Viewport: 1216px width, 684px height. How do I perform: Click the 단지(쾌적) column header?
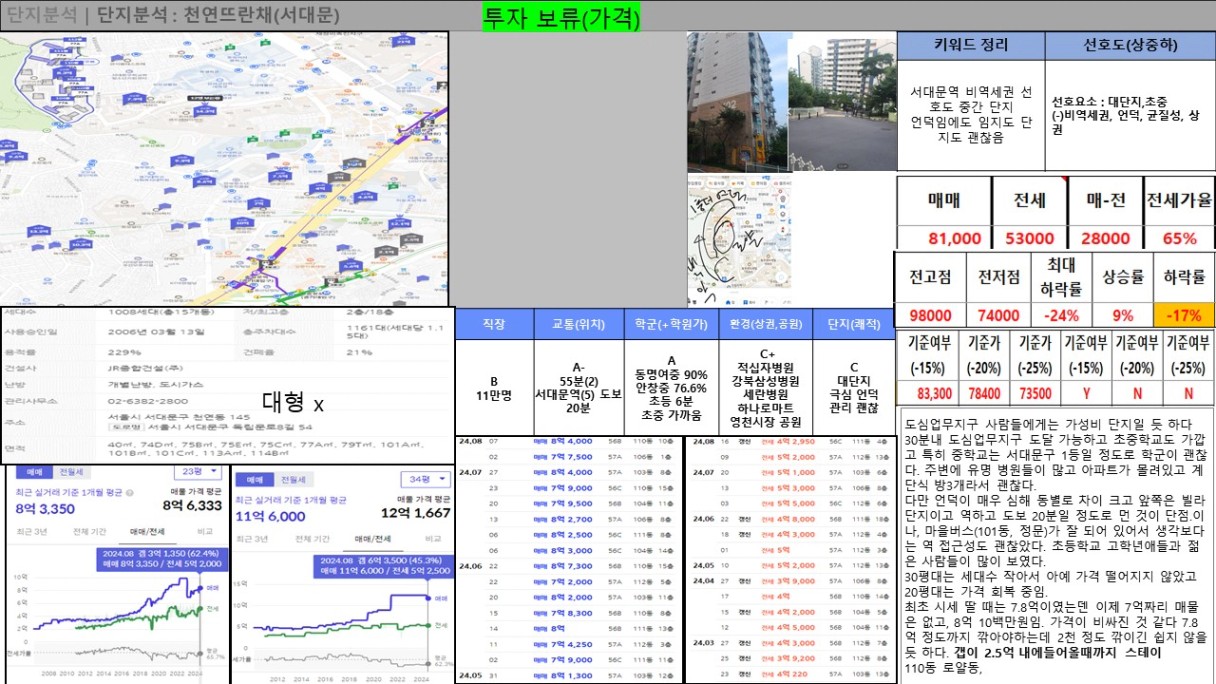pyautogui.click(x=853, y=325)
